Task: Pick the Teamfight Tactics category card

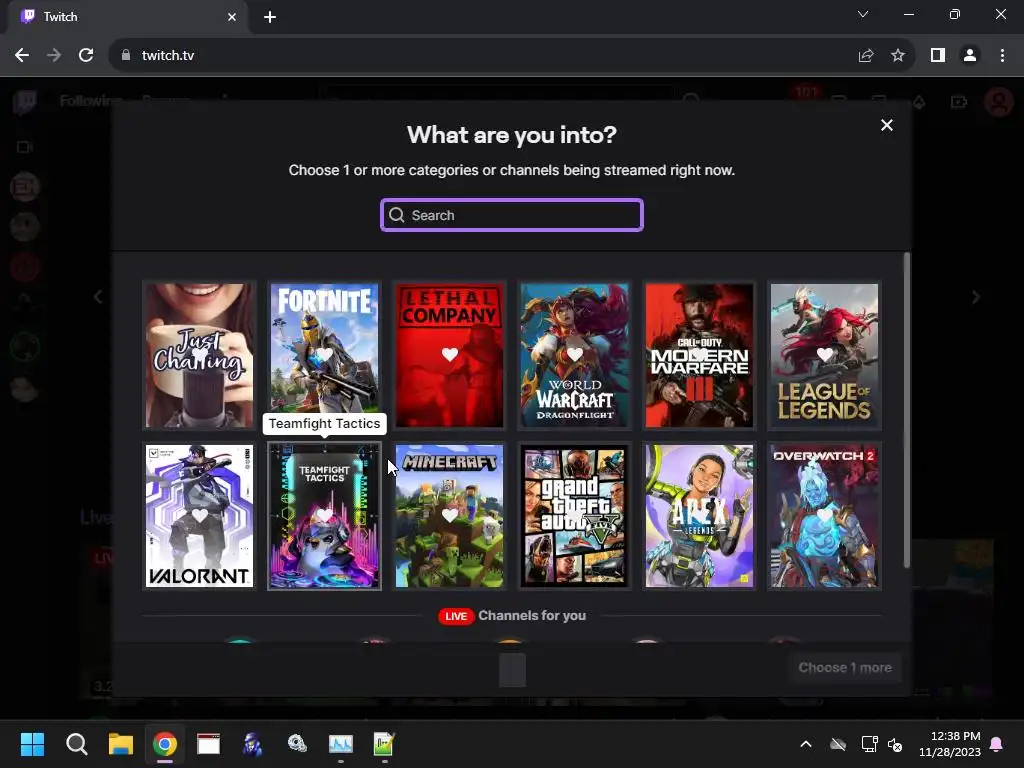Action: point(325,516)
